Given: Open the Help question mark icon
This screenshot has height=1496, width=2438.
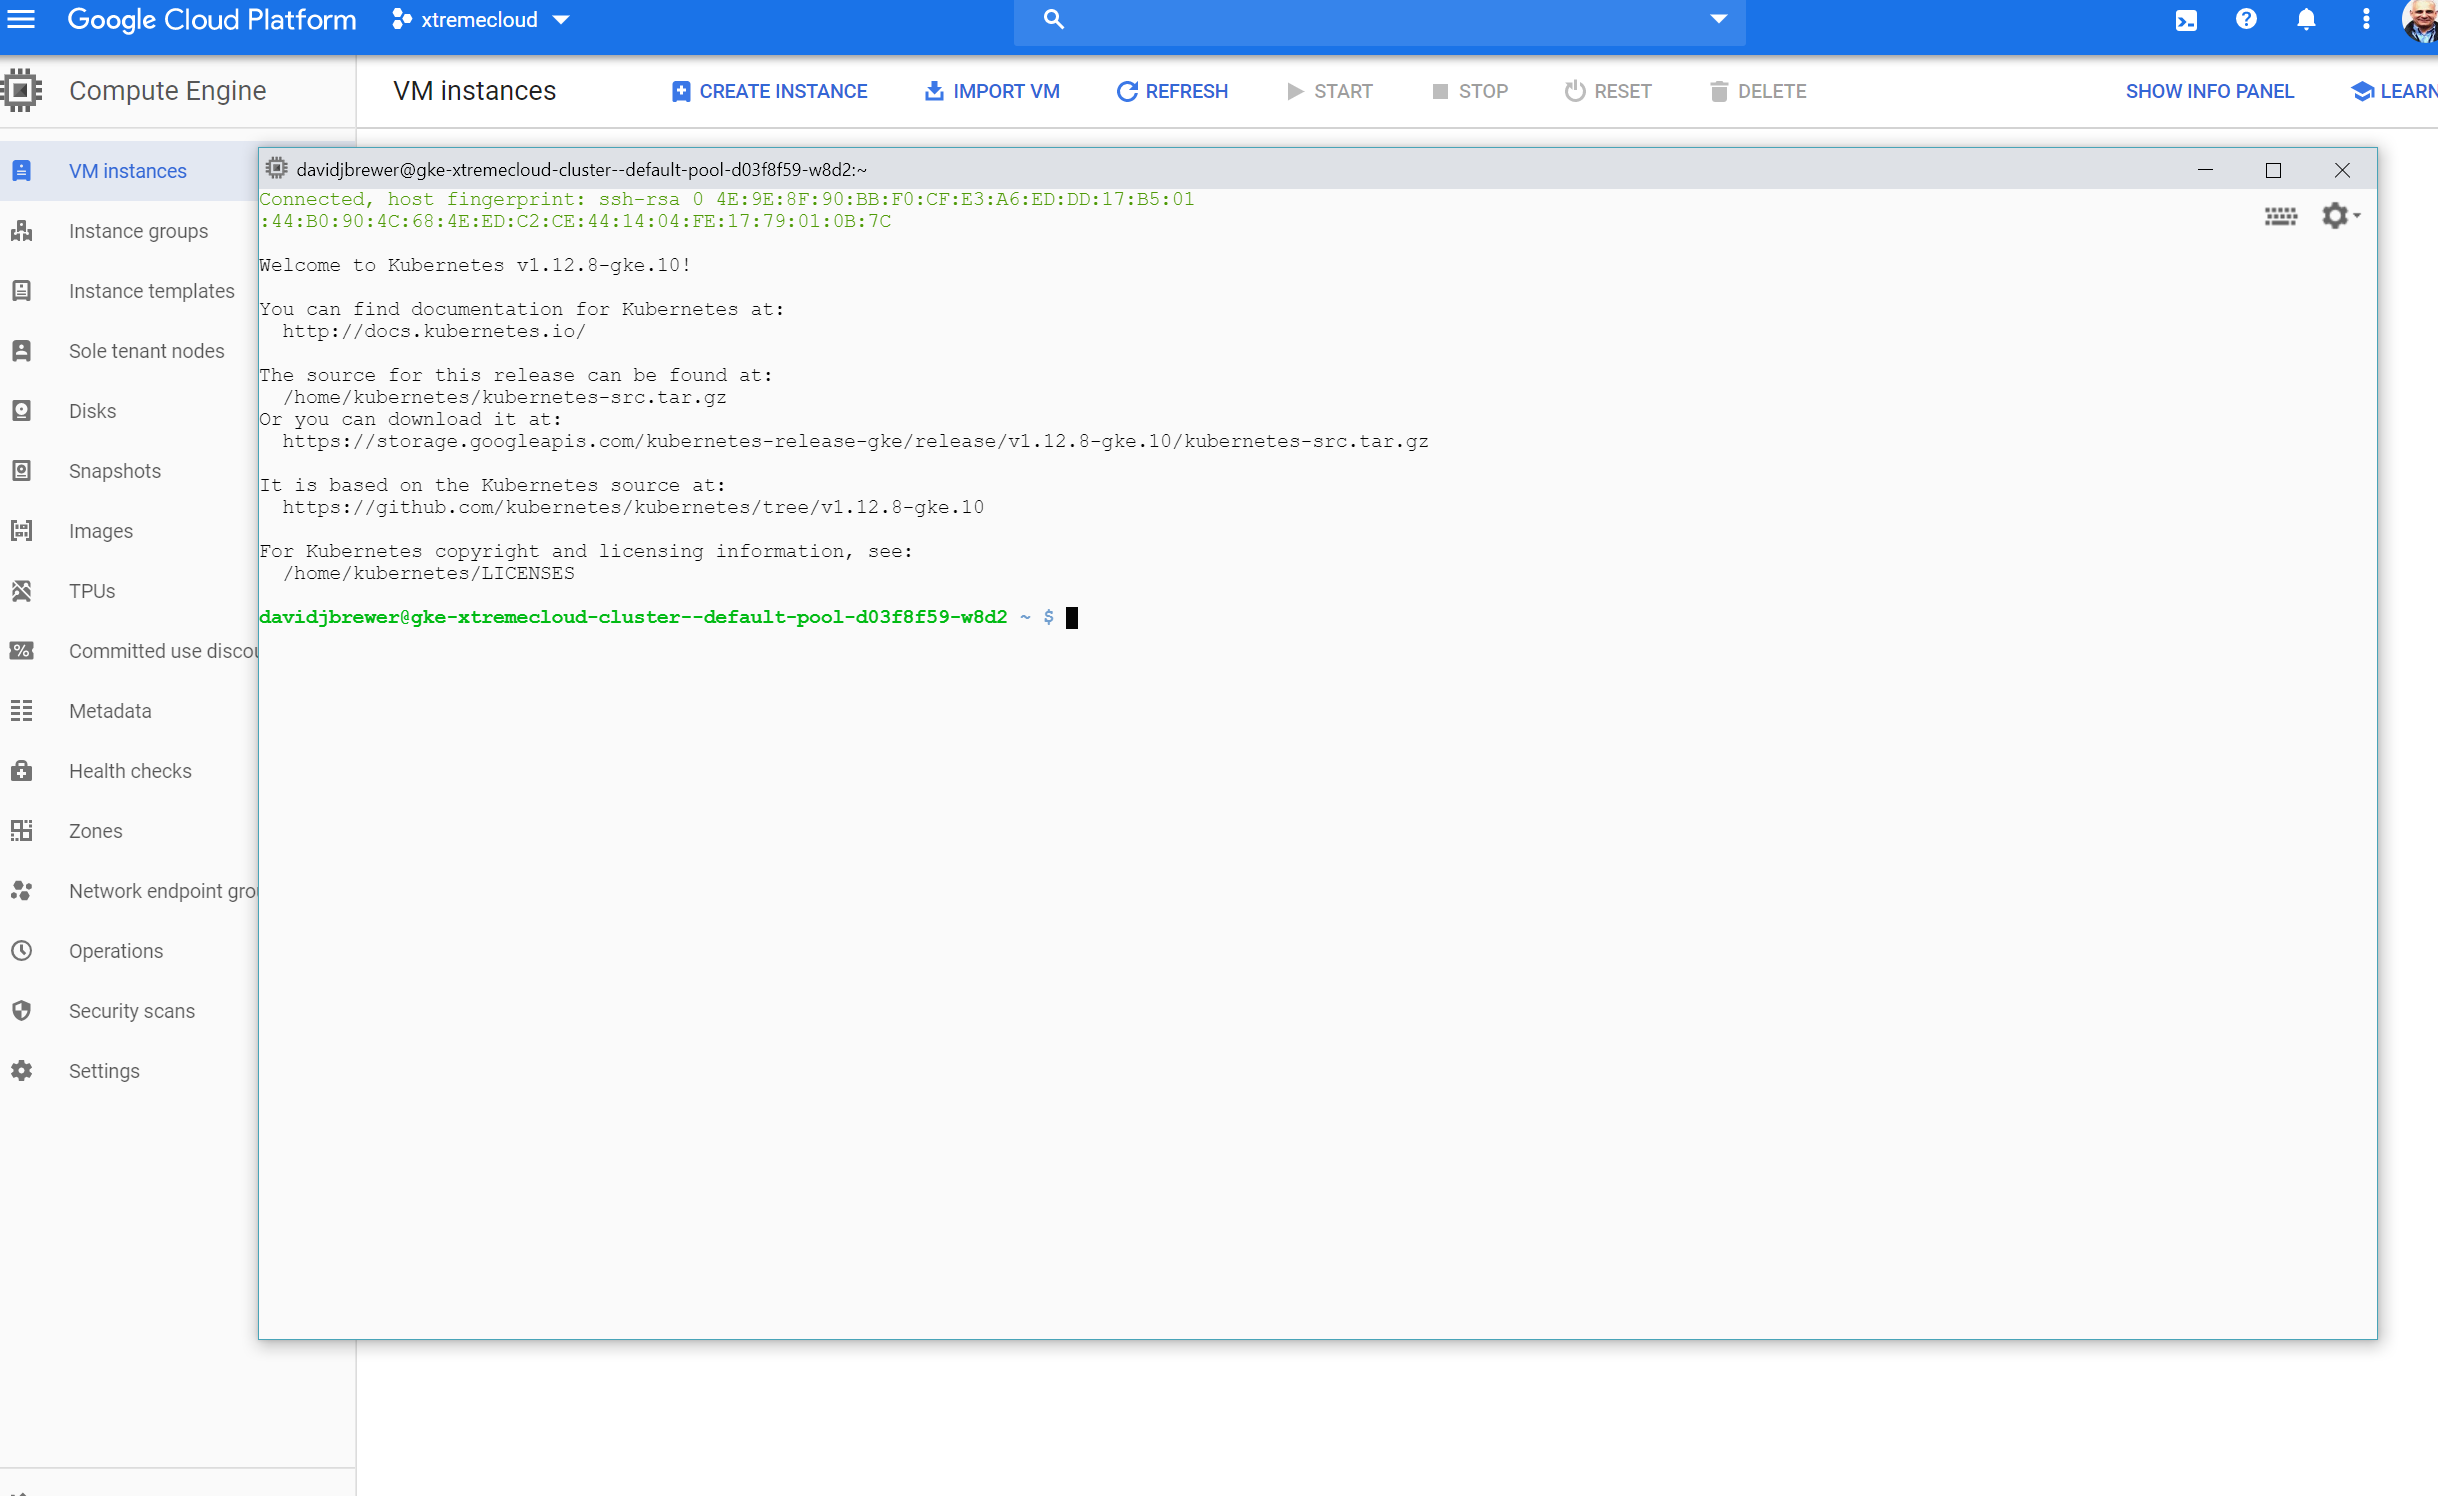Looking at the screenshot, I should coord(2246,19).
